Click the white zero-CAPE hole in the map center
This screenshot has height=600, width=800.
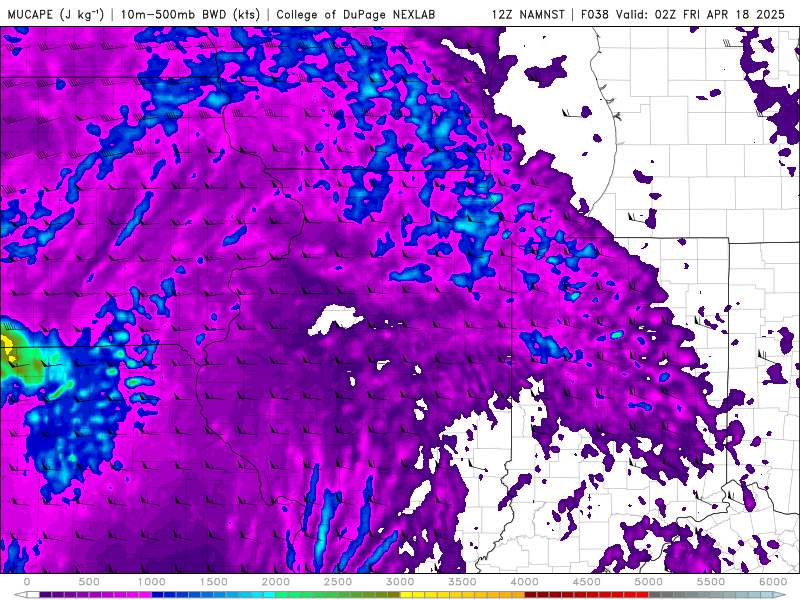click(x=335, y=319)
